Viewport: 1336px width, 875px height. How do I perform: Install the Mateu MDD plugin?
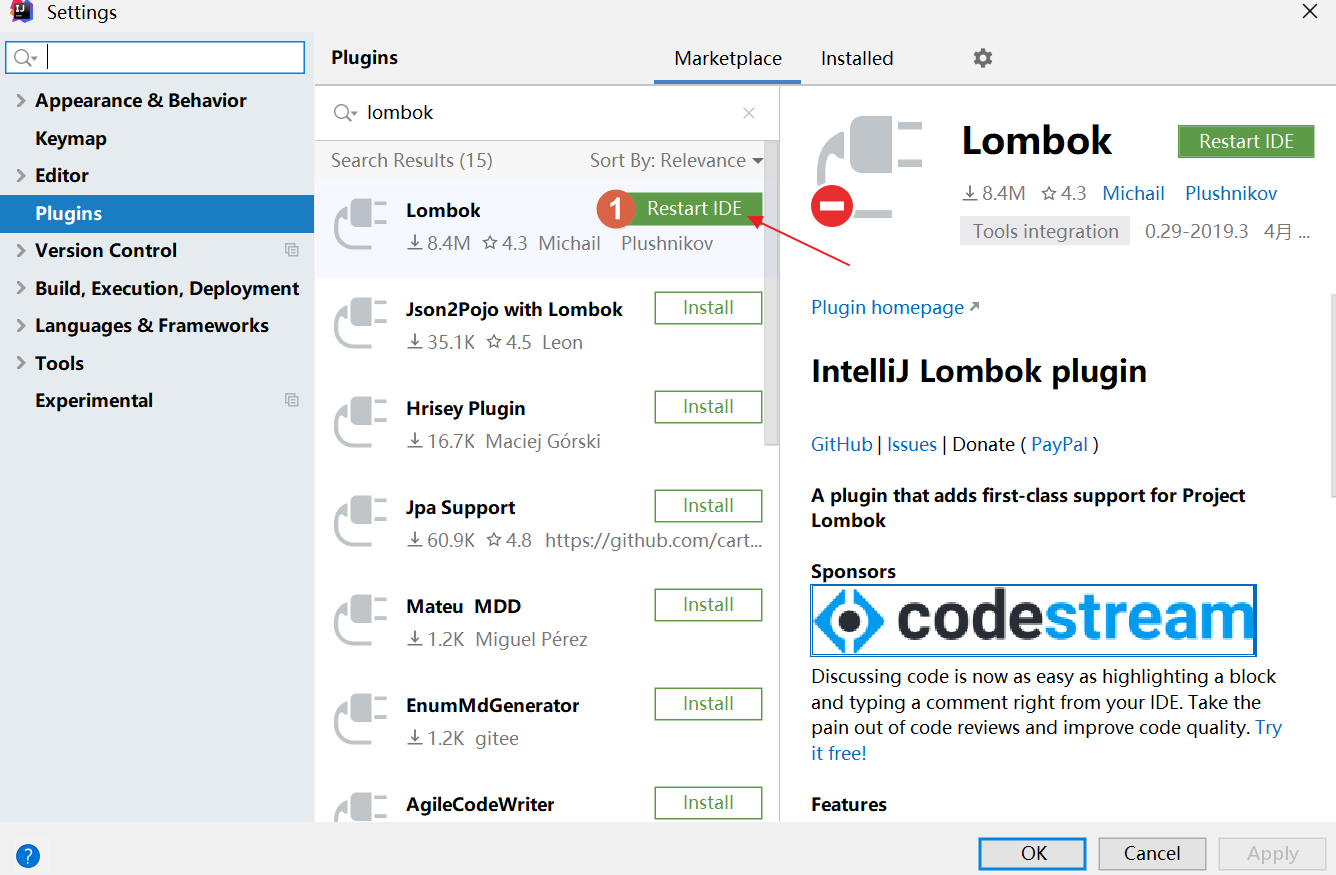point(708,605)
